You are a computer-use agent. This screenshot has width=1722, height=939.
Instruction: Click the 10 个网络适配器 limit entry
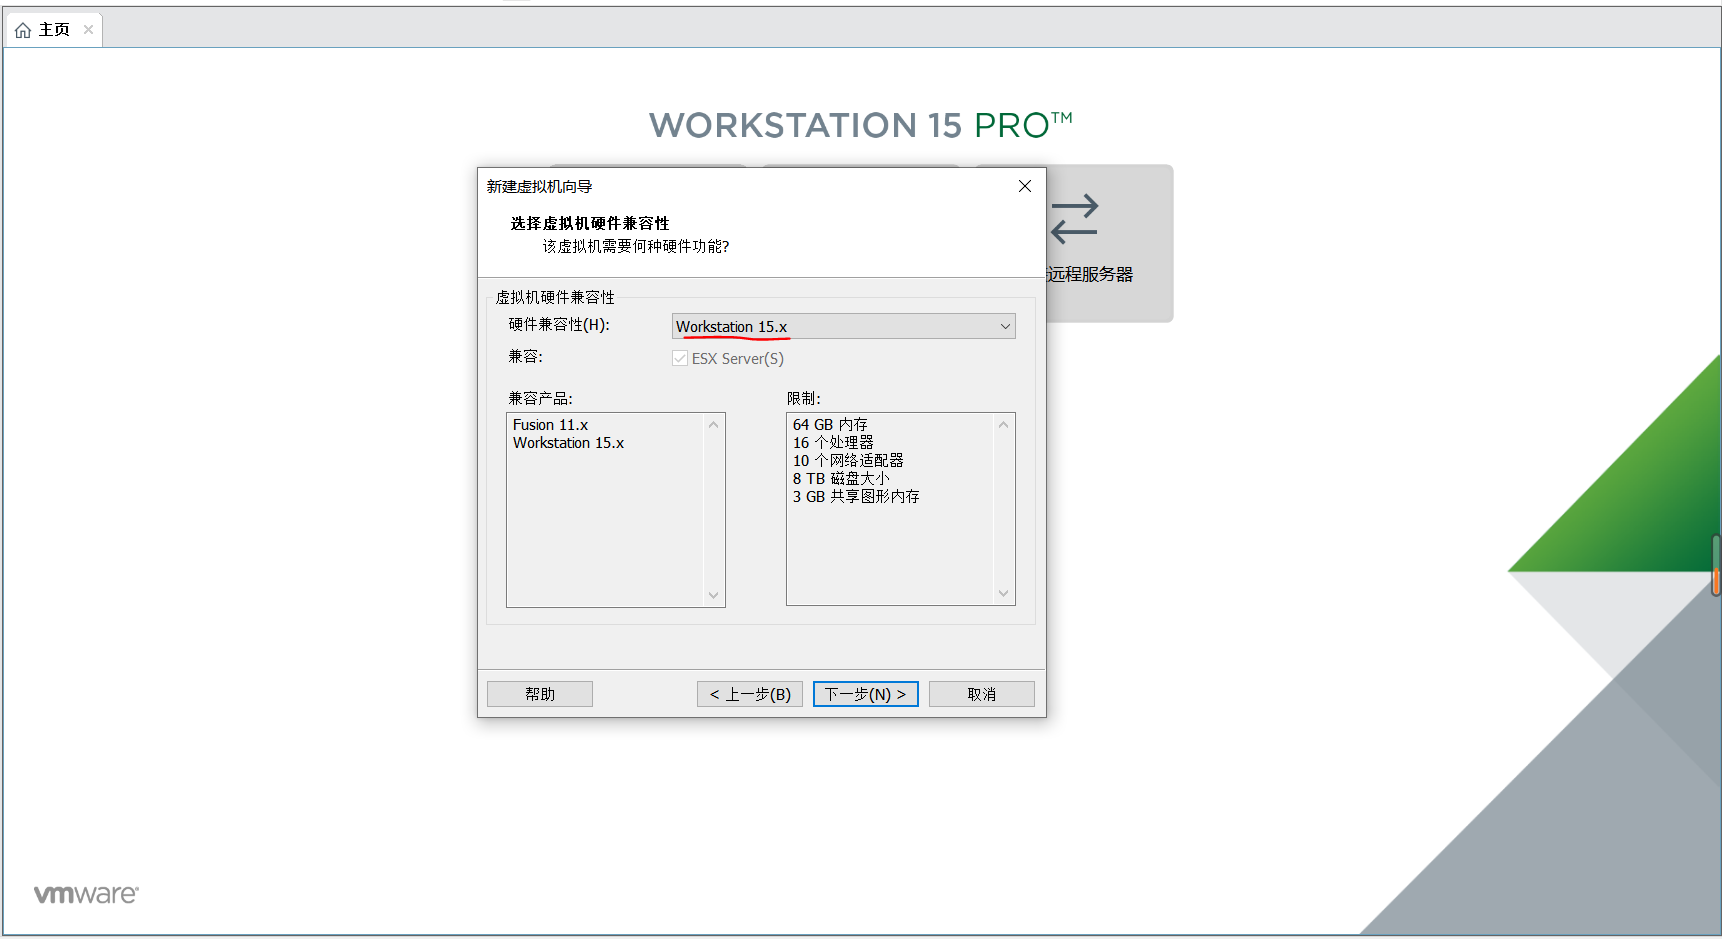pyautogui.click(x=848, y=460)
